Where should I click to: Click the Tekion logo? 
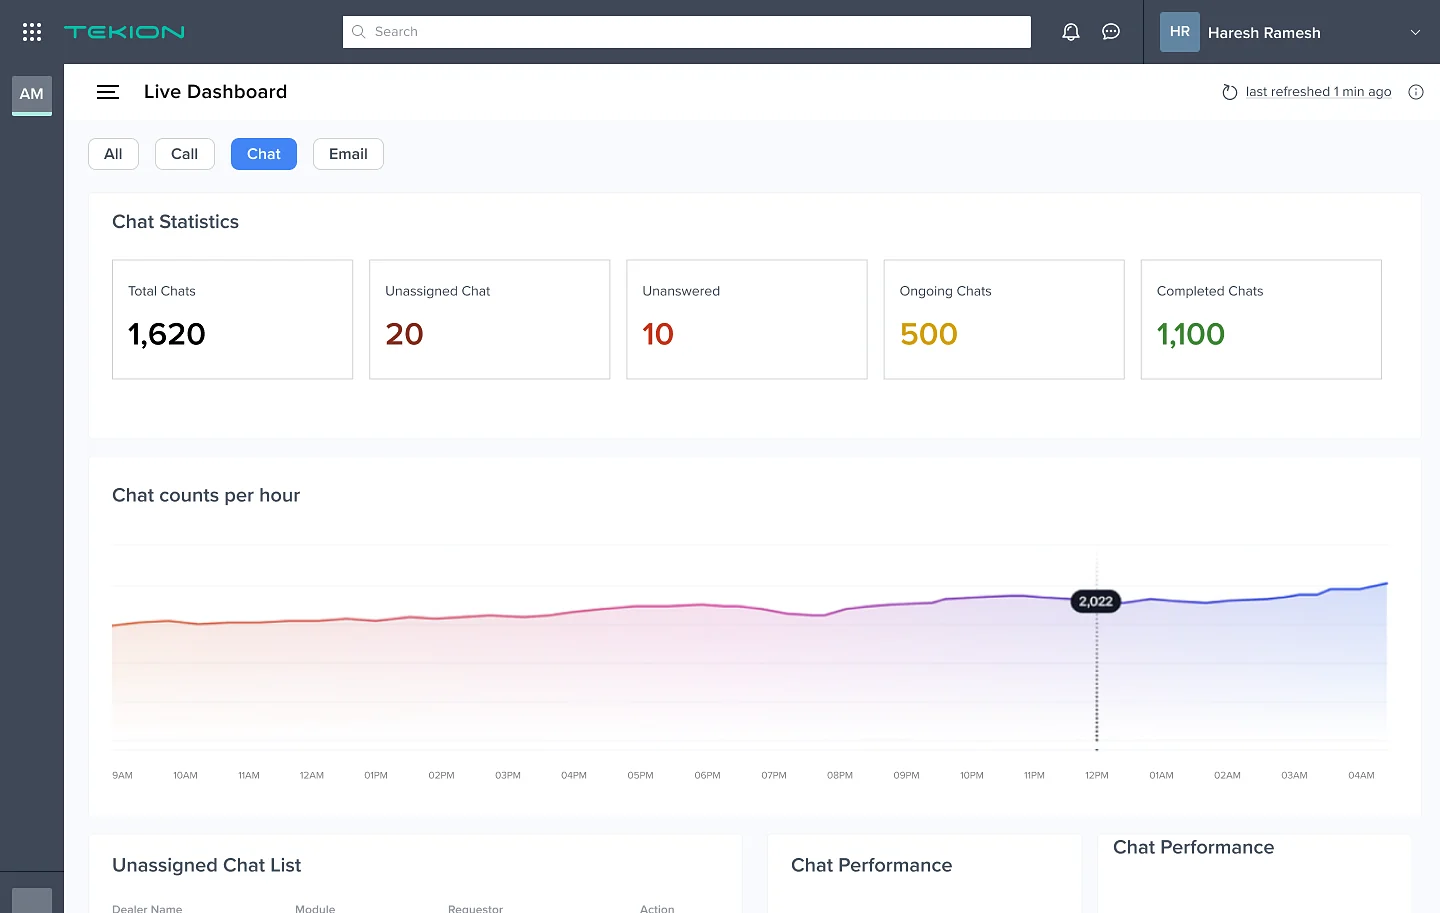click(x=124, y=32)
